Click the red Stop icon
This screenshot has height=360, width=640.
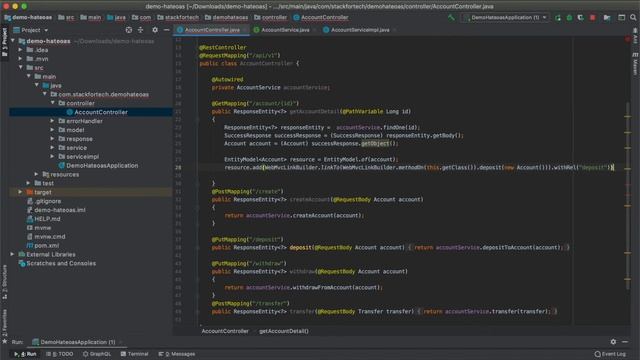click(593, 18)
